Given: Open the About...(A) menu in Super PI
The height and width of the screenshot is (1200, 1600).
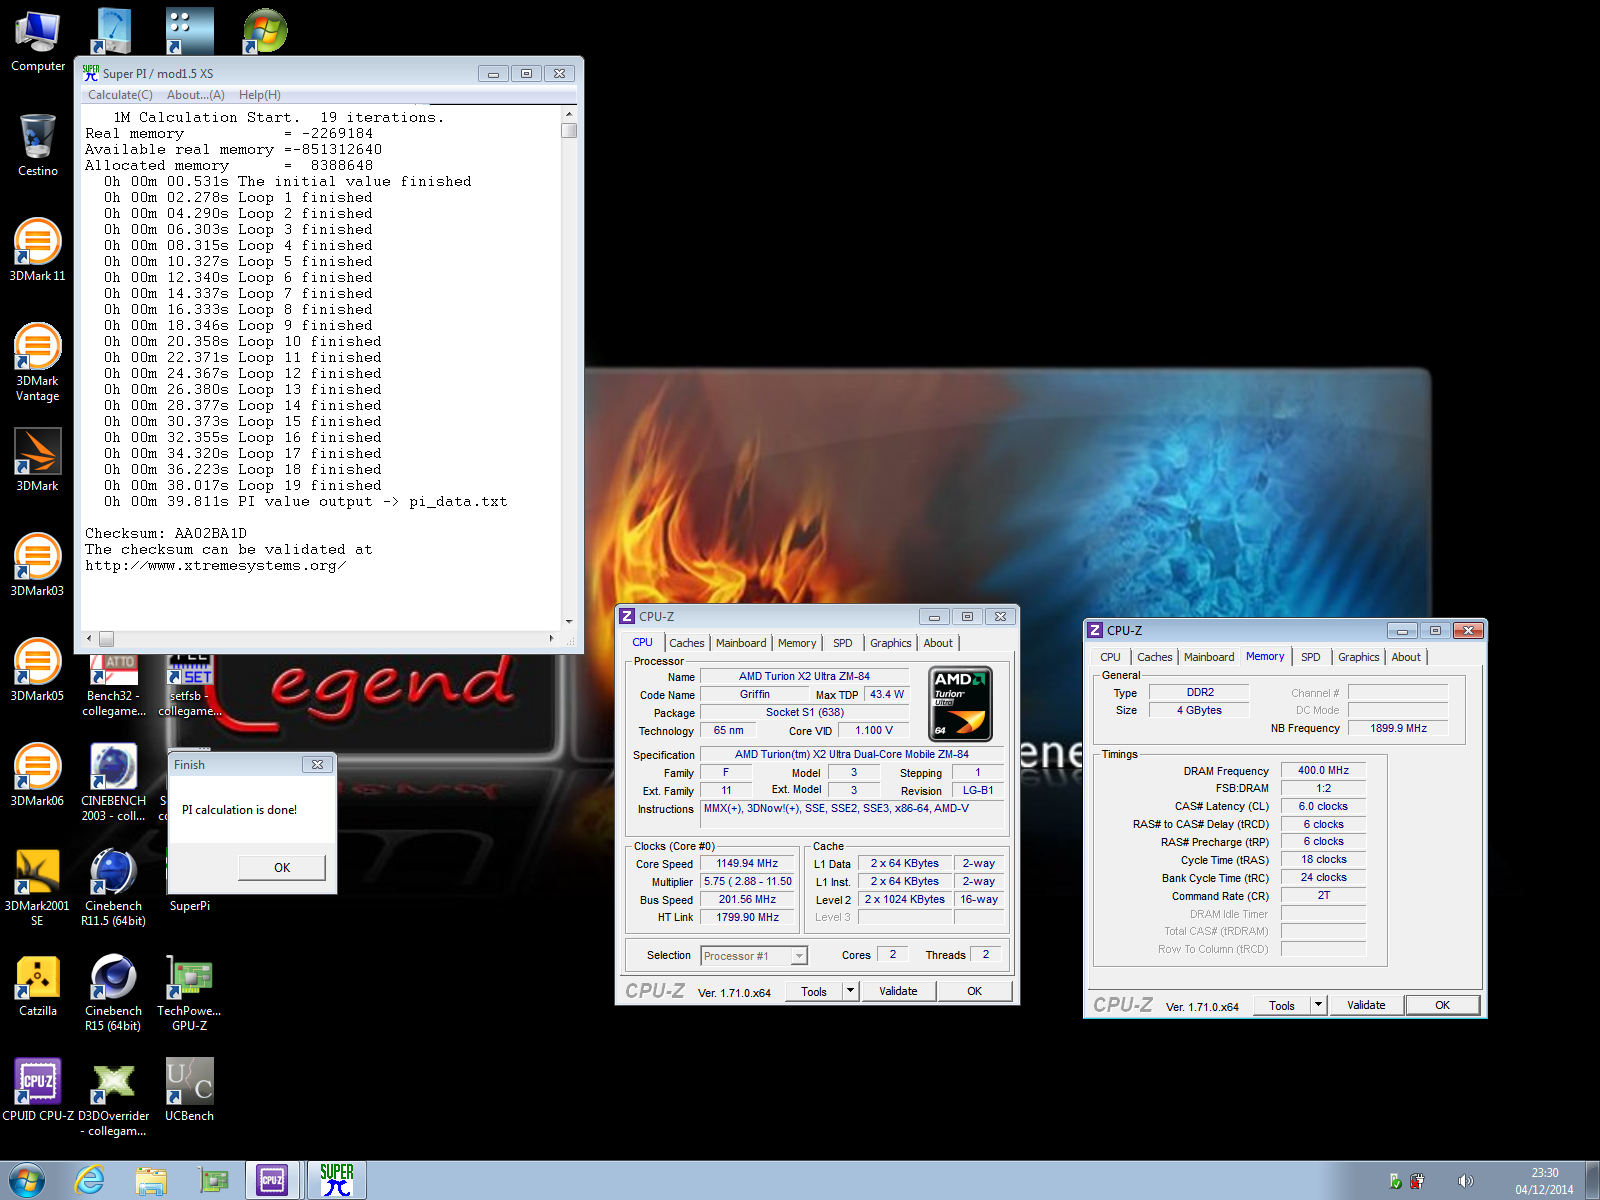Looking at the screenshot, I should (196, 95).
